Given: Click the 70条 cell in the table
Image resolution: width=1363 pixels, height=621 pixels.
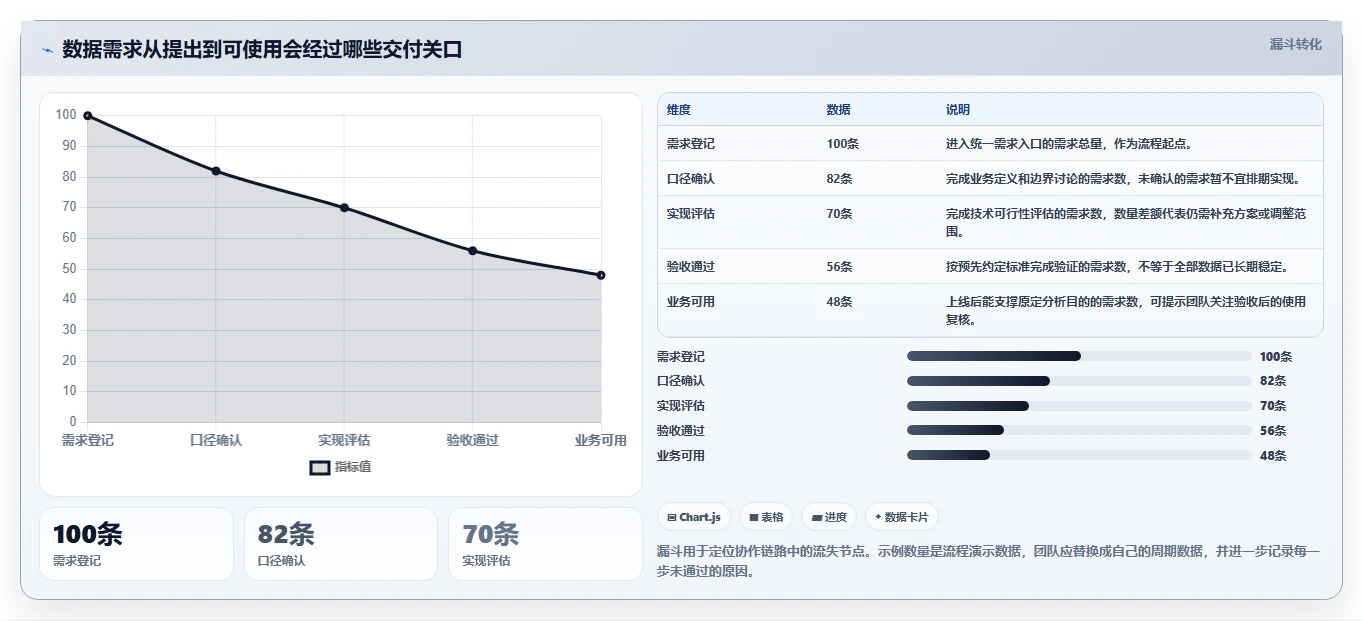Looking at the screenshot, I should tap(839, 214).
